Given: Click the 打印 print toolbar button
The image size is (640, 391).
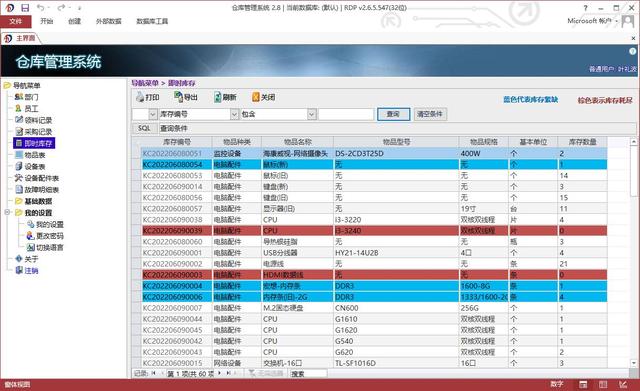Looking at the screenshot, I should tap(148, 97).
